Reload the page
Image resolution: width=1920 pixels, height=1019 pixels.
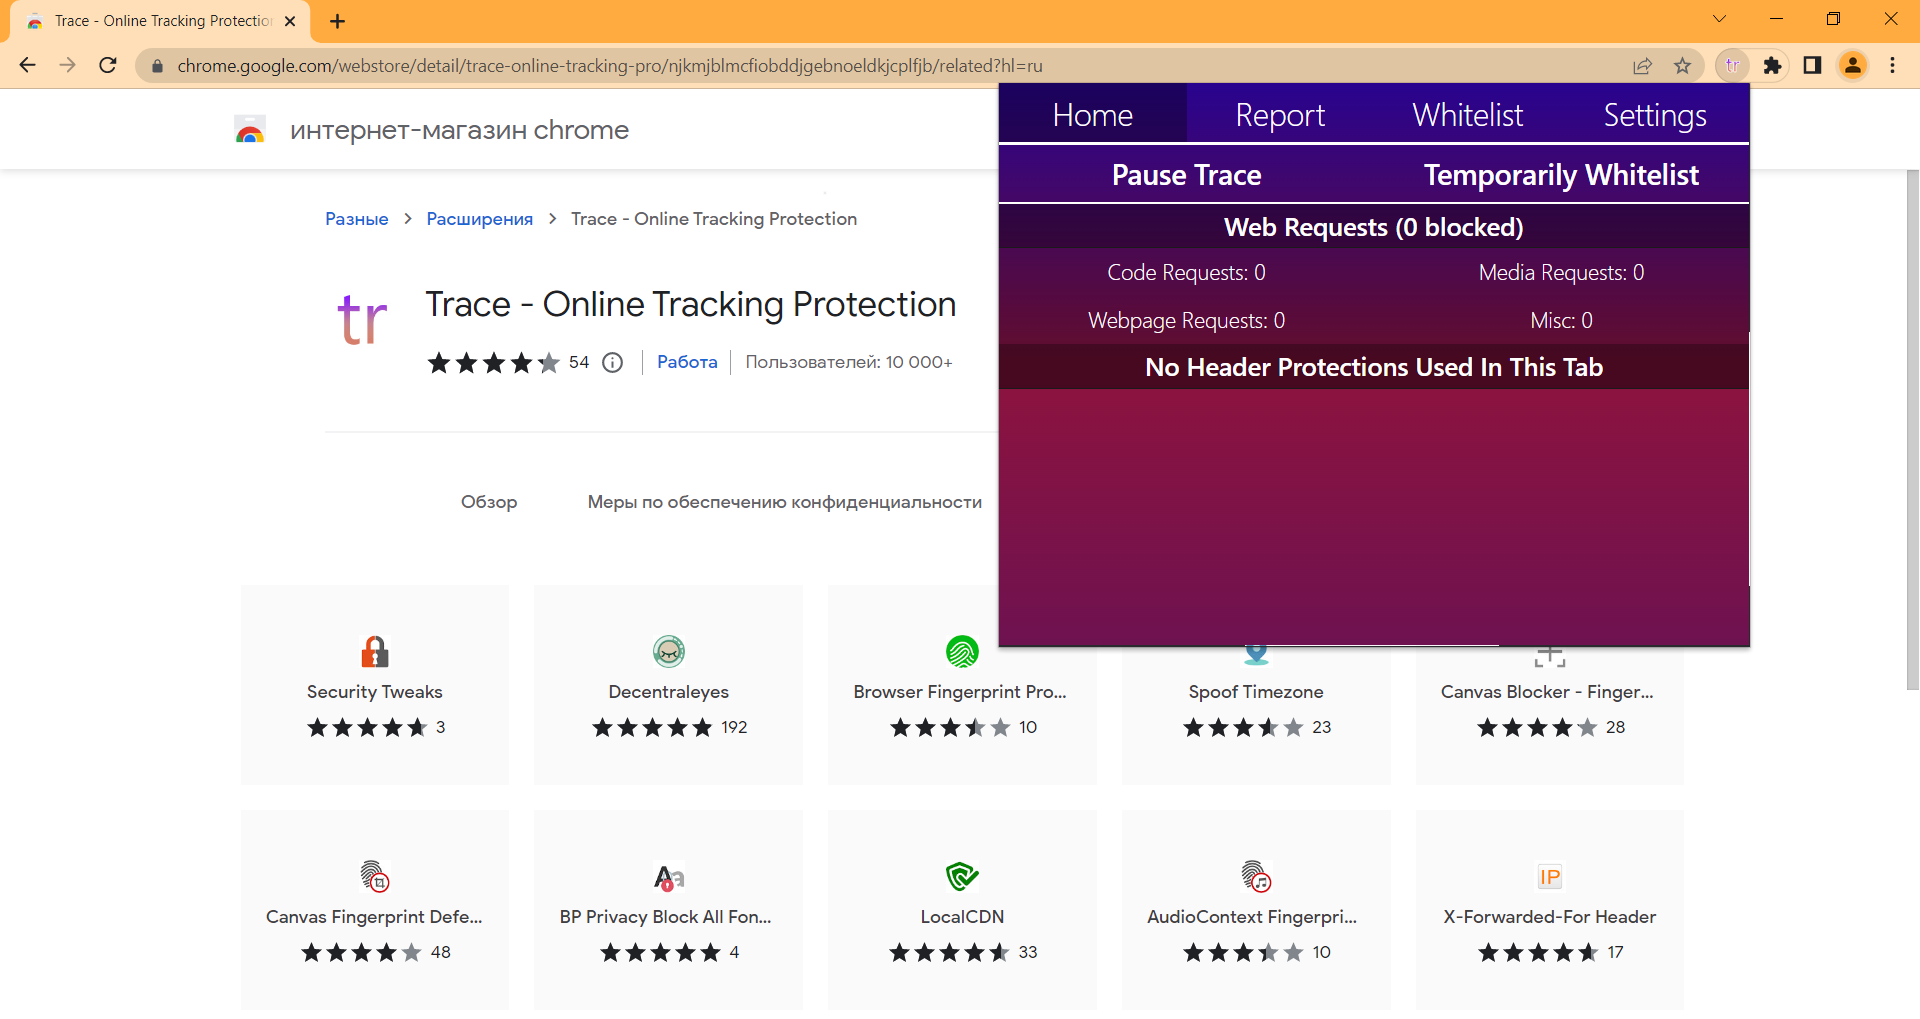point(108,65)
